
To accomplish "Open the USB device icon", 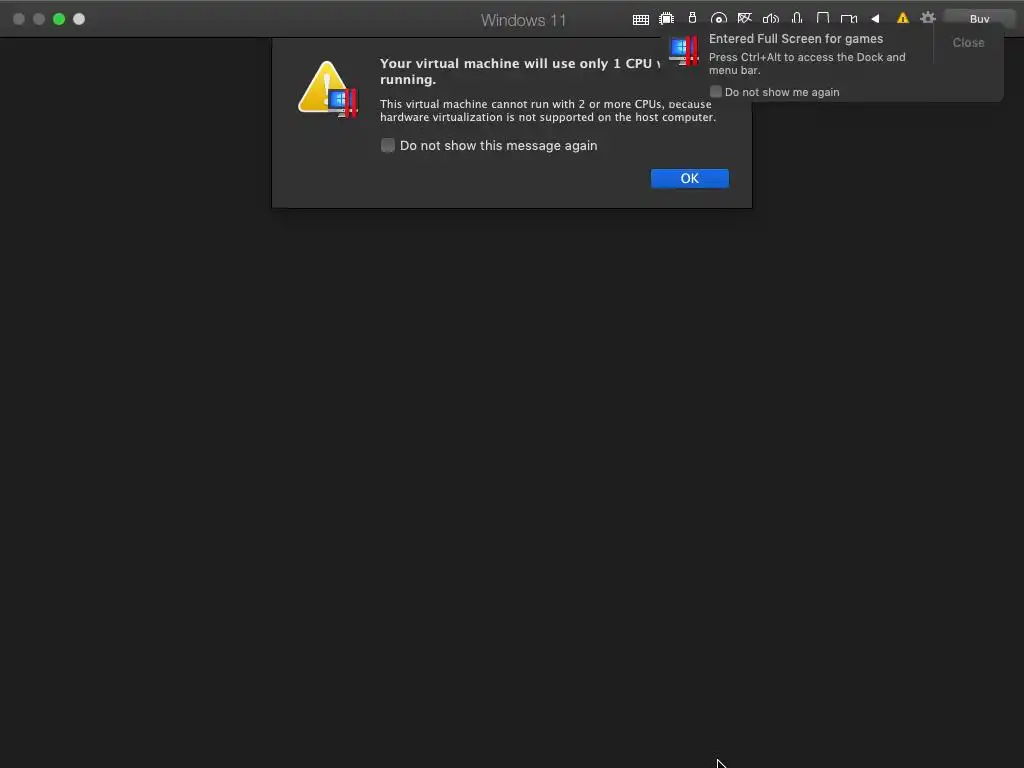I will [692, 18].
